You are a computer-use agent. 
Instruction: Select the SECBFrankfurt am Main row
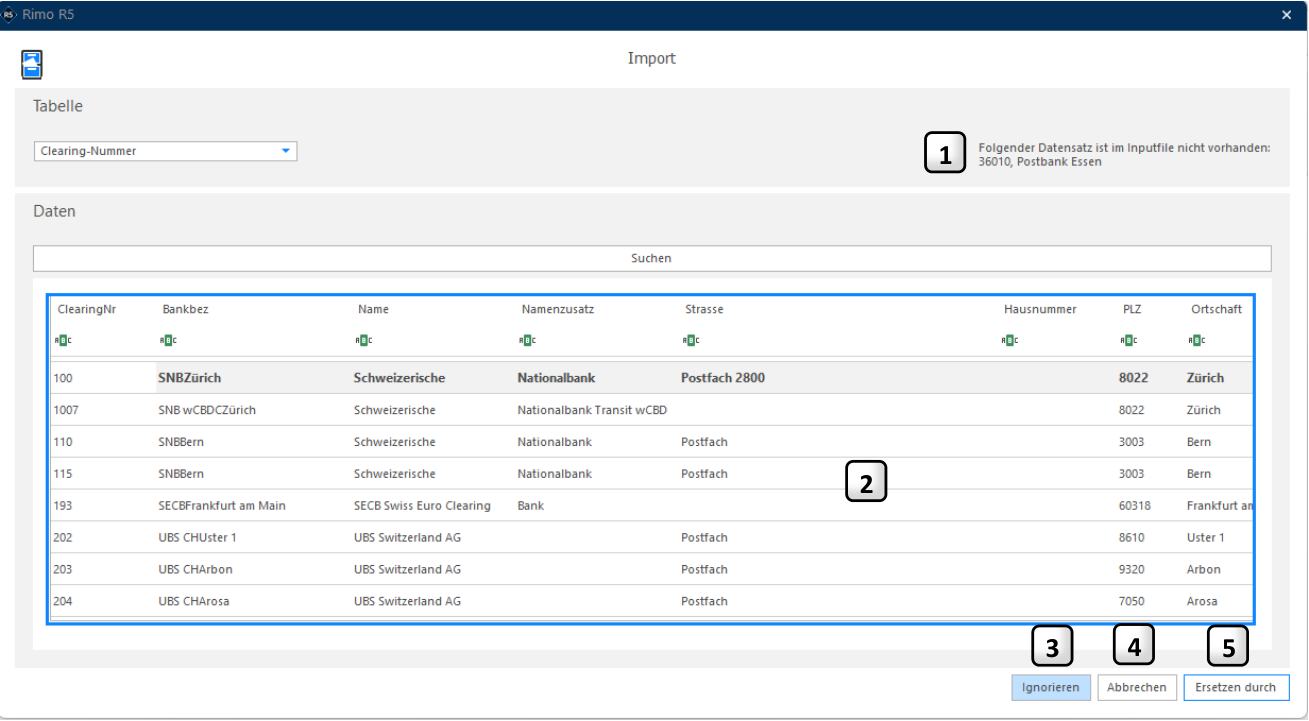click(x=651, y=506)
